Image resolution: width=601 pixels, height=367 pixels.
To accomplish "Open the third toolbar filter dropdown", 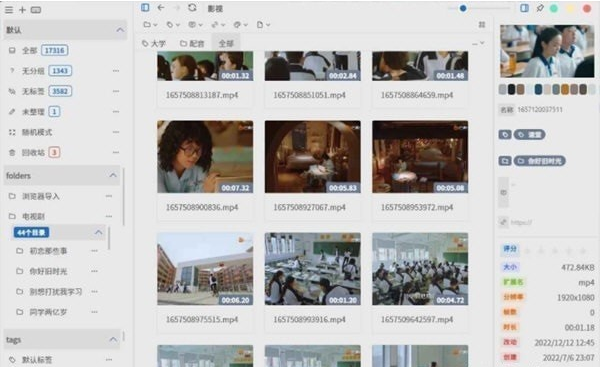I will click(195, 25).
